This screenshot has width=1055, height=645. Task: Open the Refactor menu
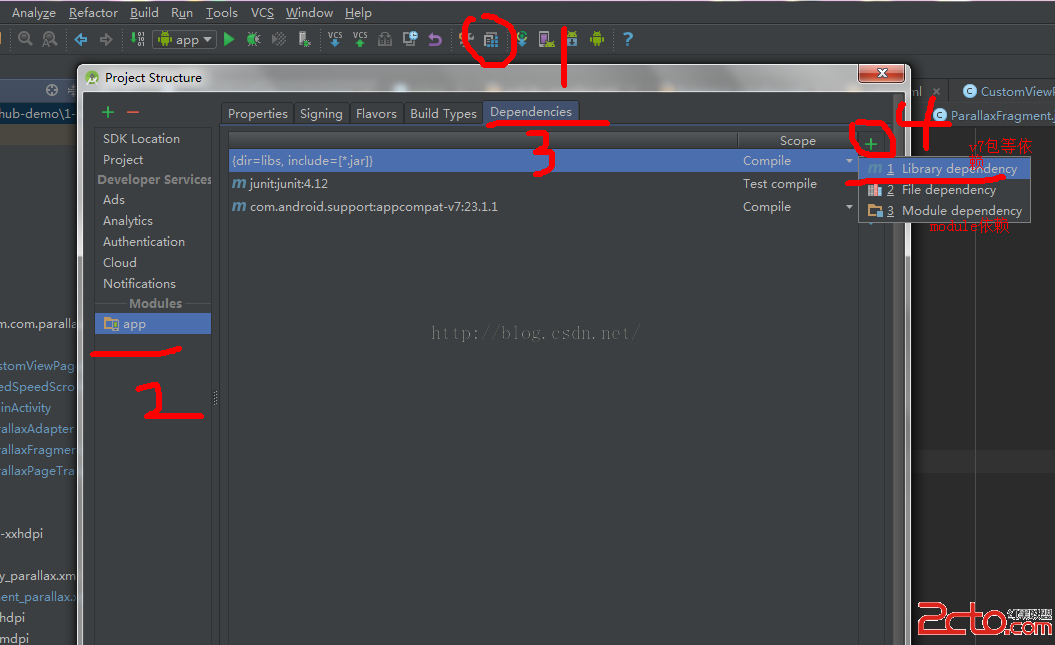click(x=93, y=13)
